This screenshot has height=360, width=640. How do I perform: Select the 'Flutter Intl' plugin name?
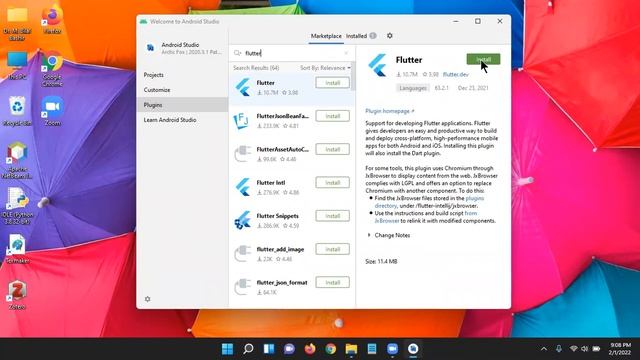[271, 182]
